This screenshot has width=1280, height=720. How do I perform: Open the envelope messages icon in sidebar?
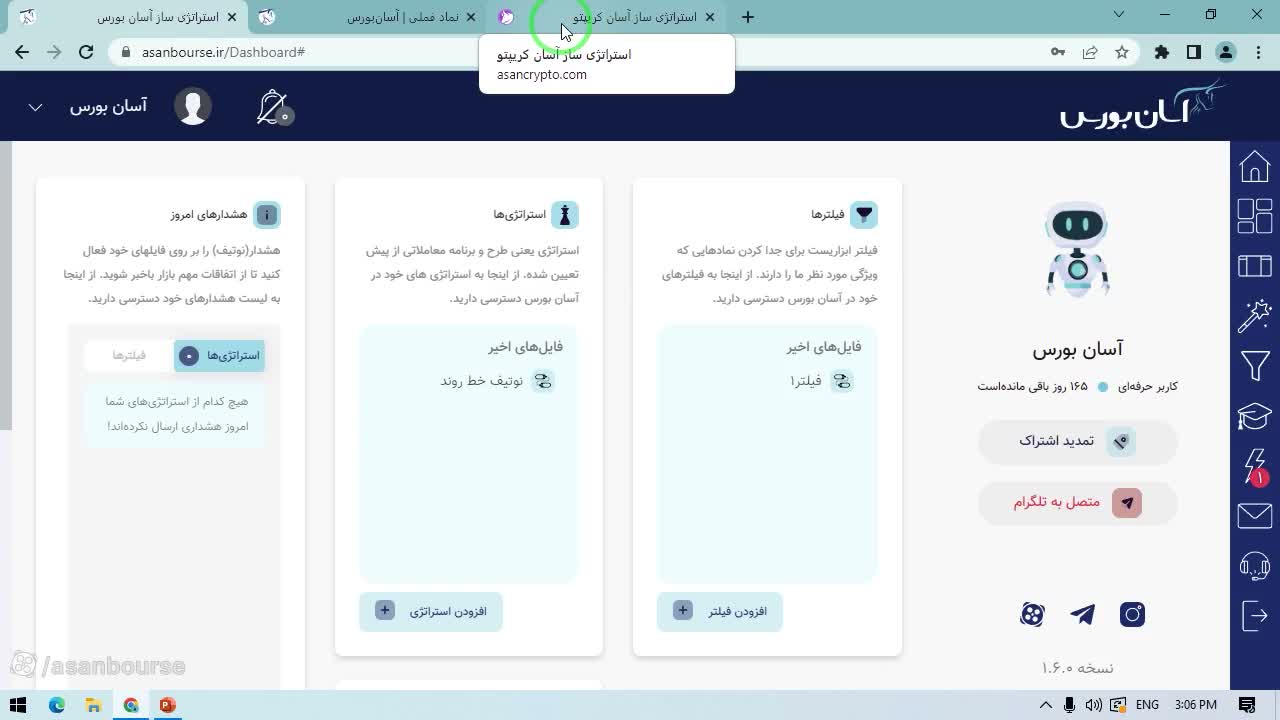[1254, 515]
